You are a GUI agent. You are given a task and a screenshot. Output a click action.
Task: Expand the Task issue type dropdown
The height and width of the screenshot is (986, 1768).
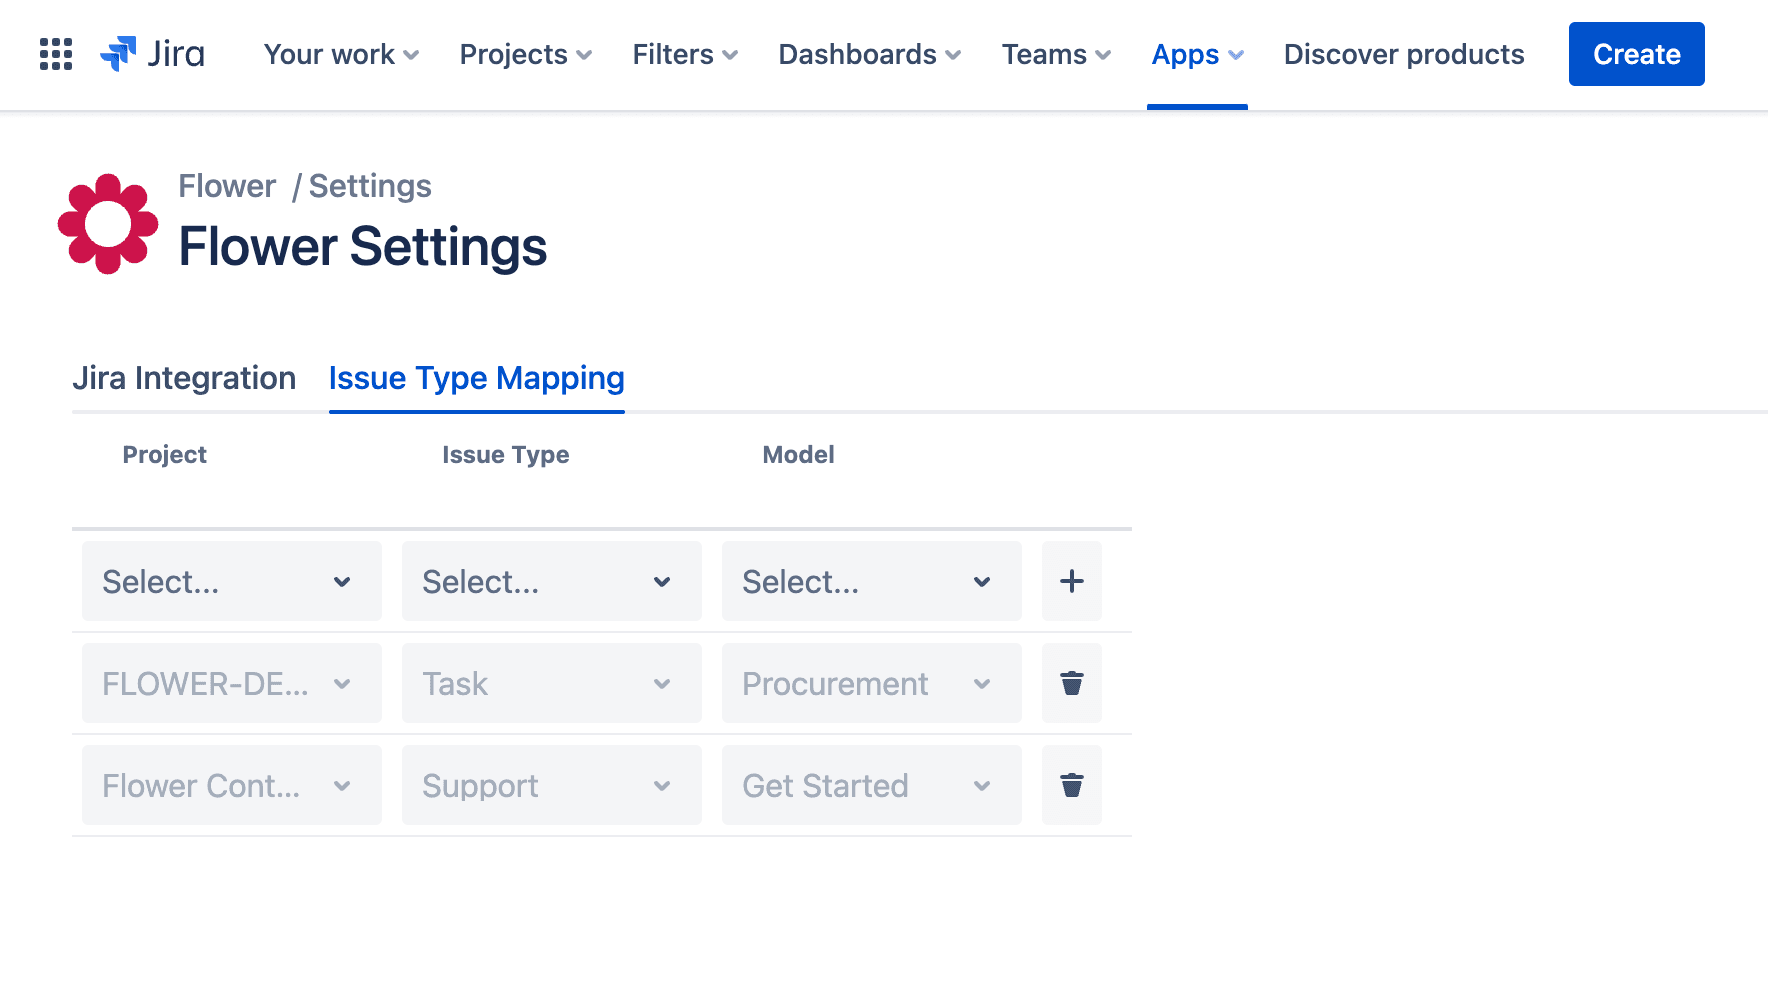coord(551,683)
